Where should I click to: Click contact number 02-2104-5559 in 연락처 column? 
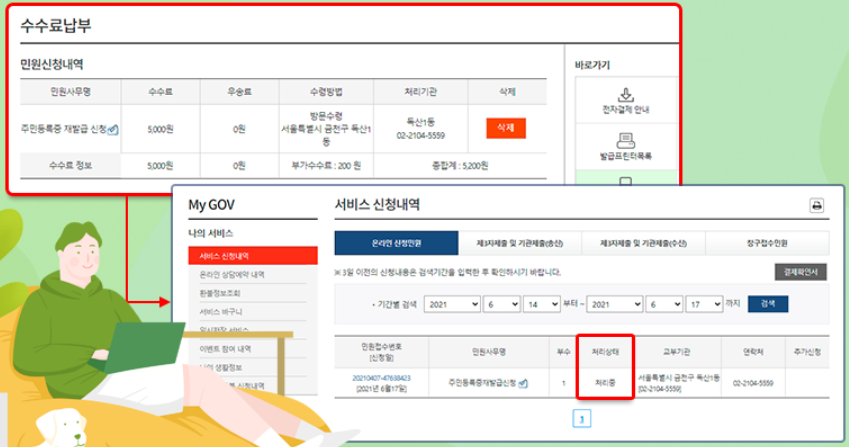click(753, 383)
